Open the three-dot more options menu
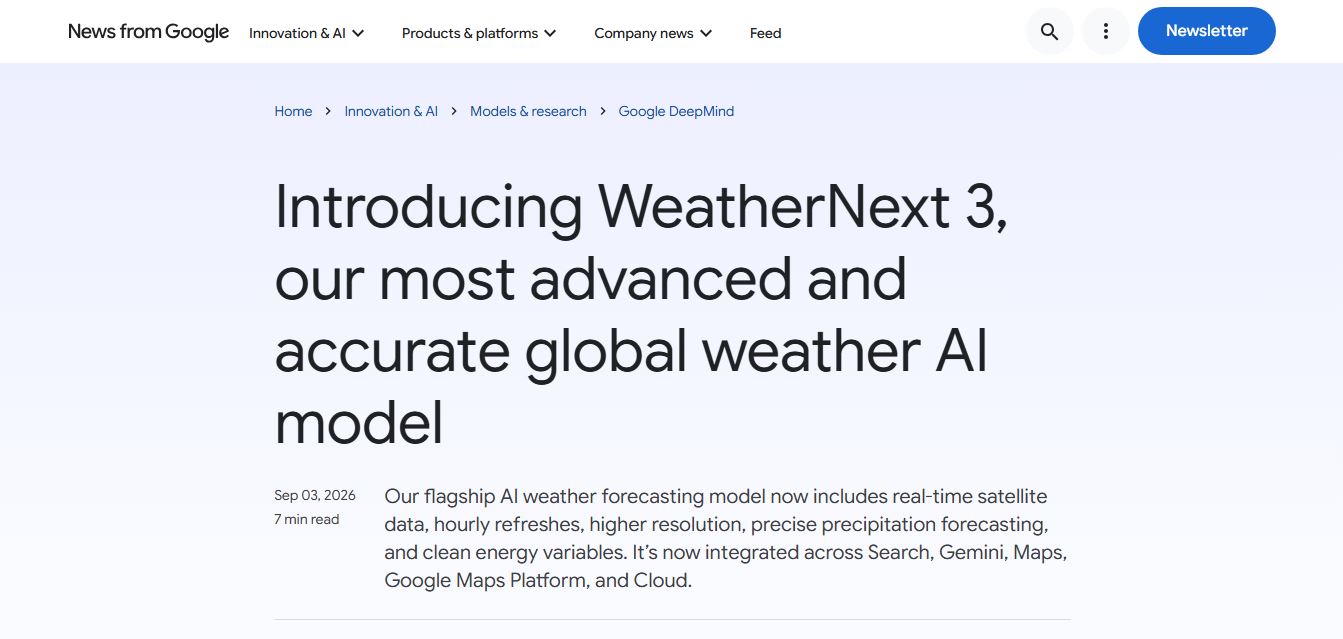 tap(1105, 31)
